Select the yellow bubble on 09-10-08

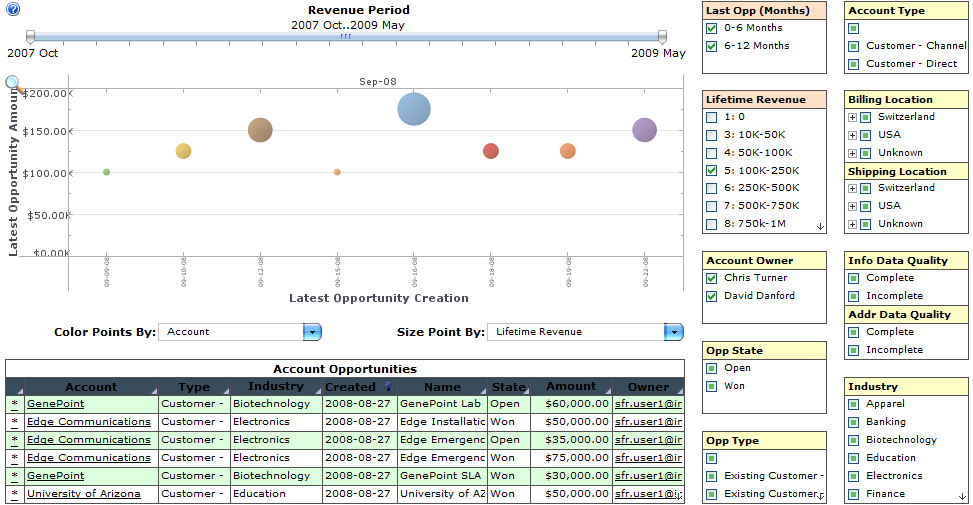[183, 151]
